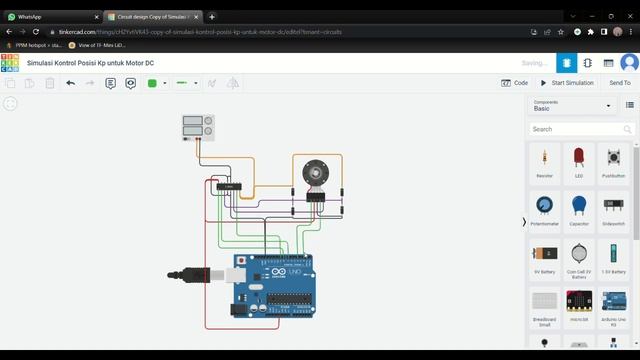640x360 pixels.
Task: Select the Coin Cell 3V Battery component
Action: (x=579, y=260)
